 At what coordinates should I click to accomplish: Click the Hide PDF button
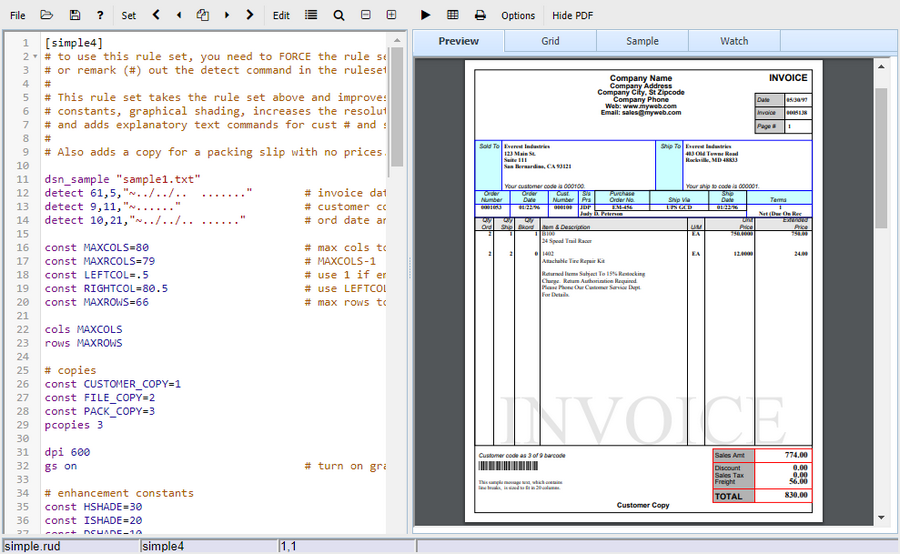[x=572, y=15]
